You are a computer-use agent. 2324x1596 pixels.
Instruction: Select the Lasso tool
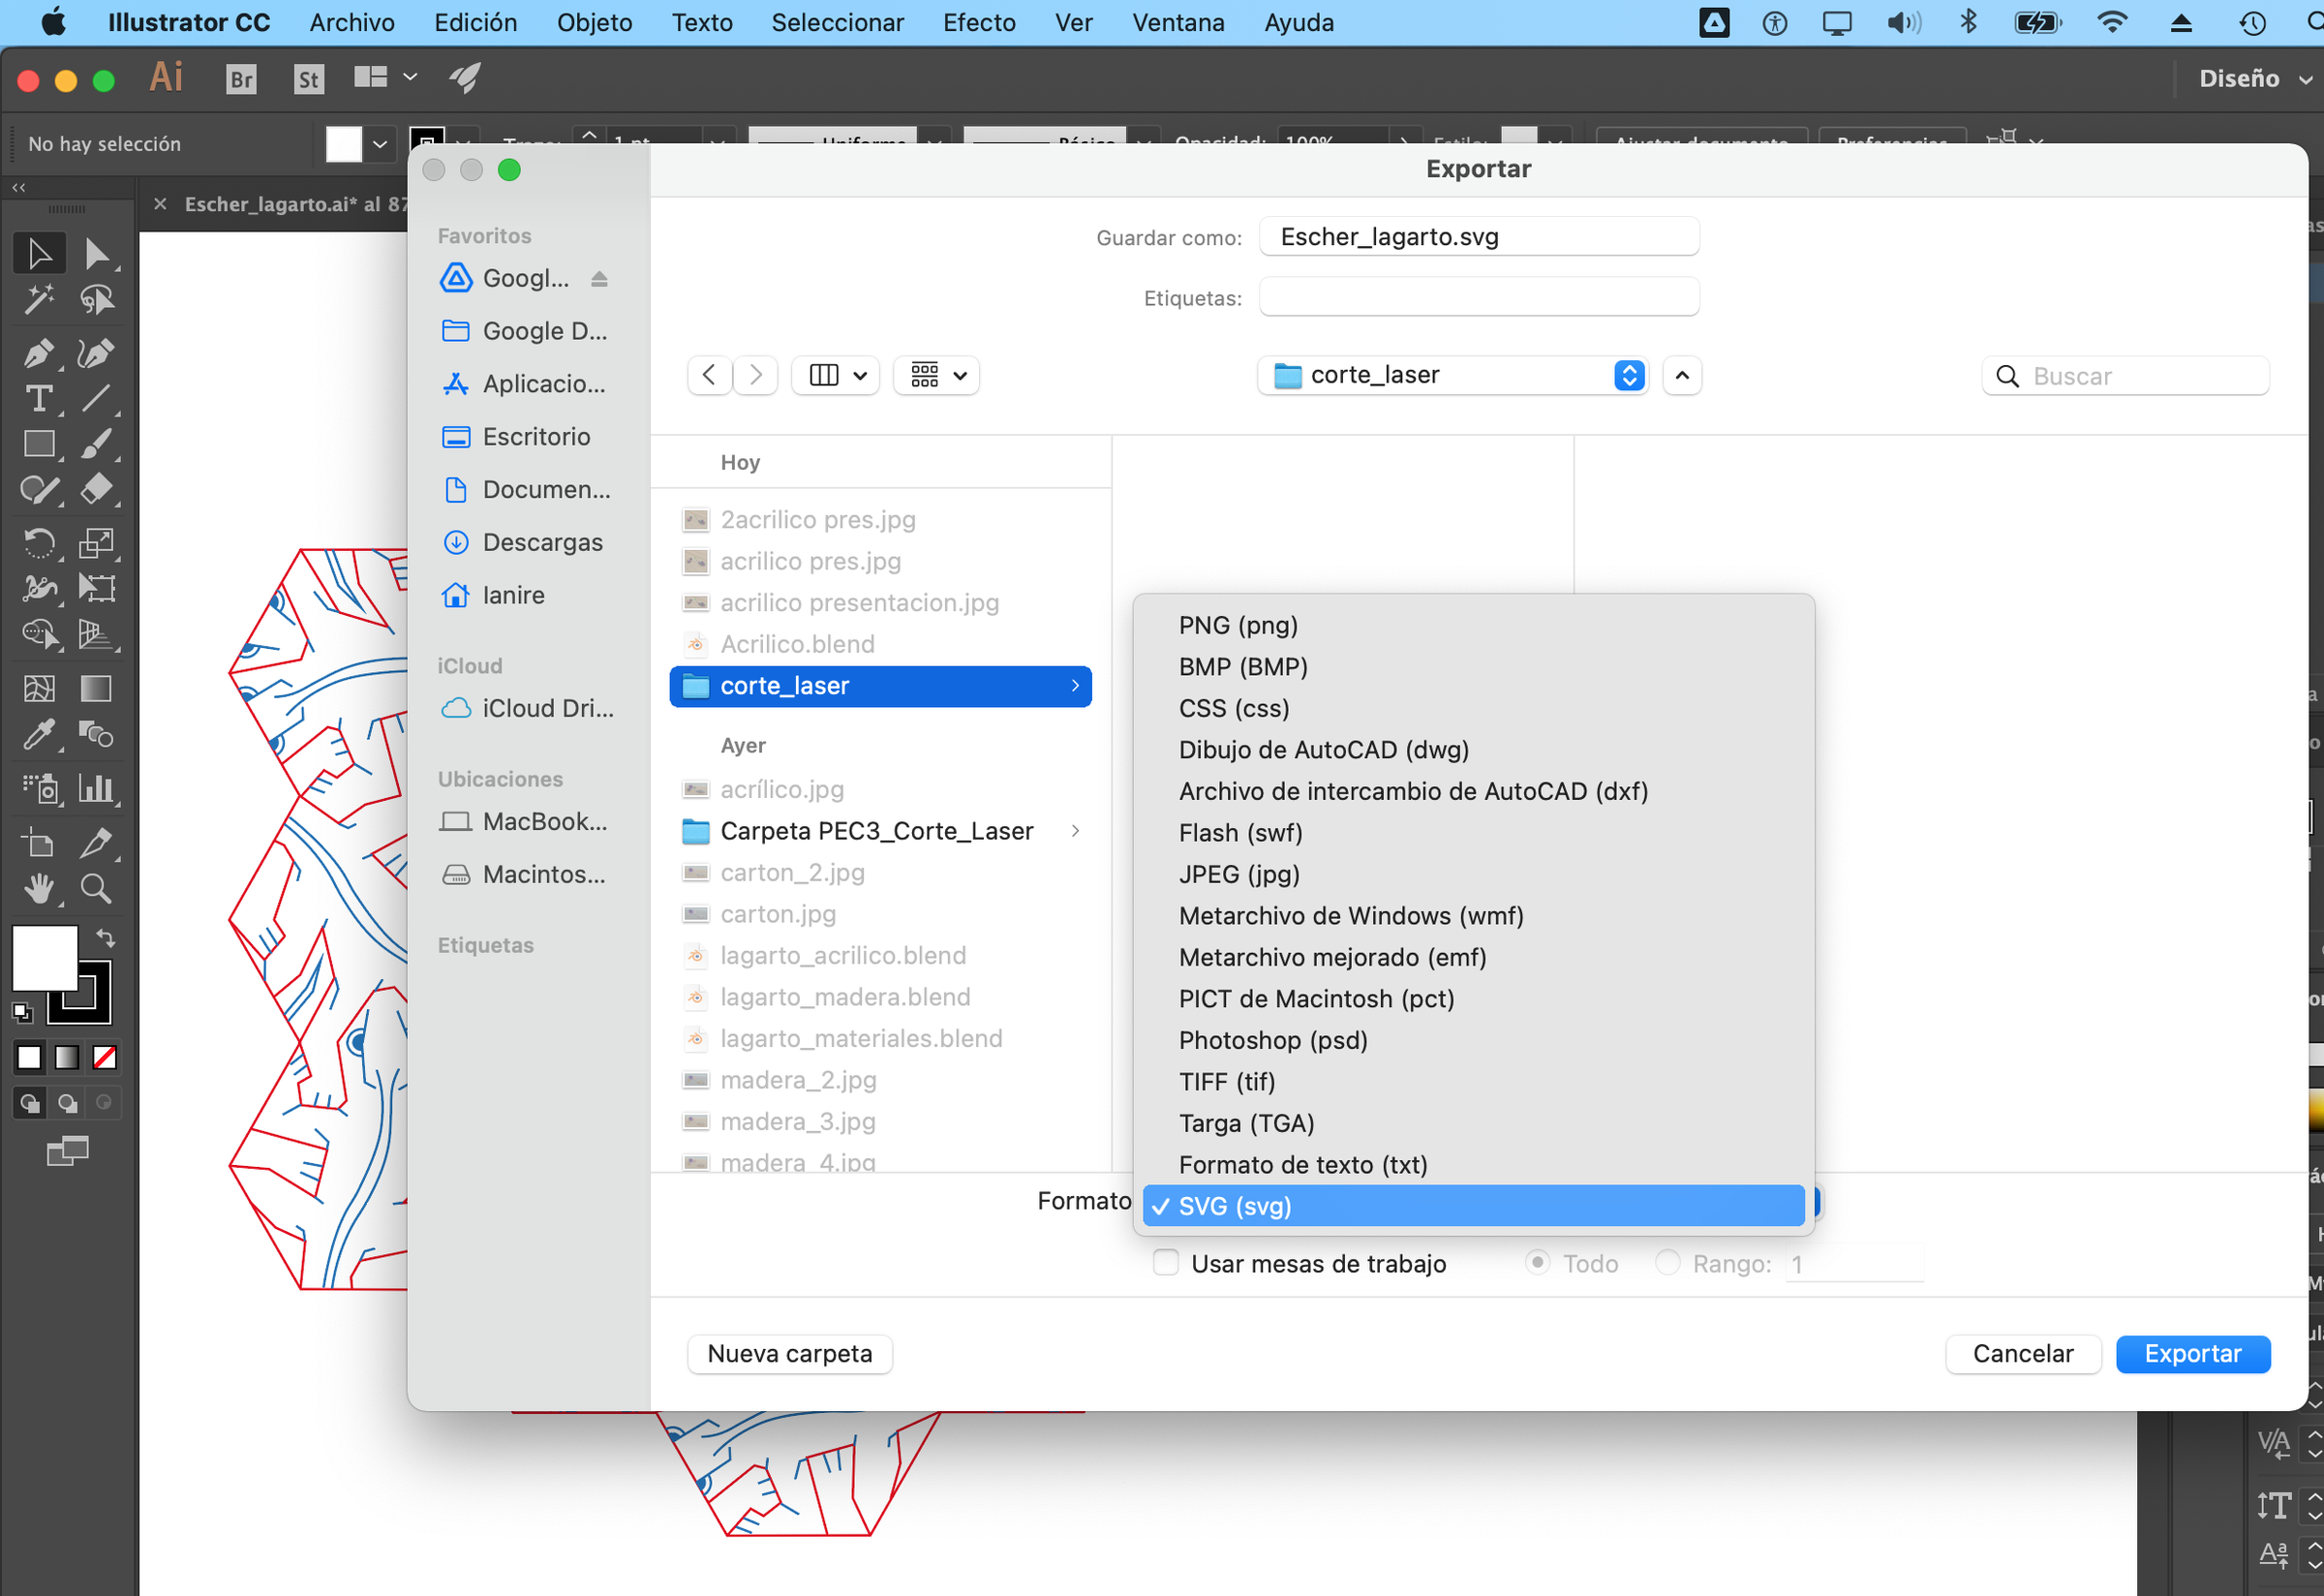[97, 299]
